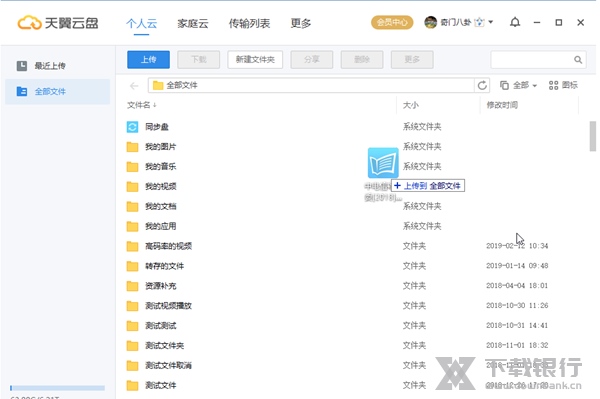The image size is (600, 399).
Task: Select the 我的视频 file name
Action: (160, 187)
